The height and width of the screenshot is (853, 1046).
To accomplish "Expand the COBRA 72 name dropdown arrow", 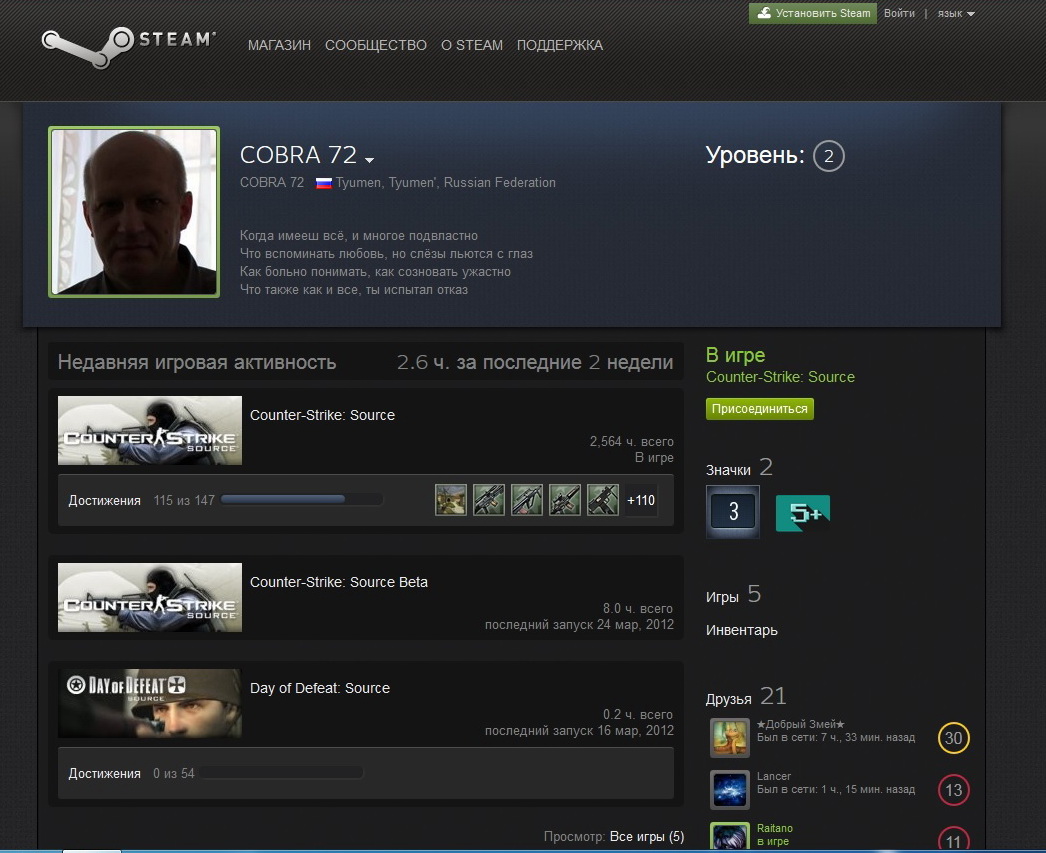I will click(369, 160).
